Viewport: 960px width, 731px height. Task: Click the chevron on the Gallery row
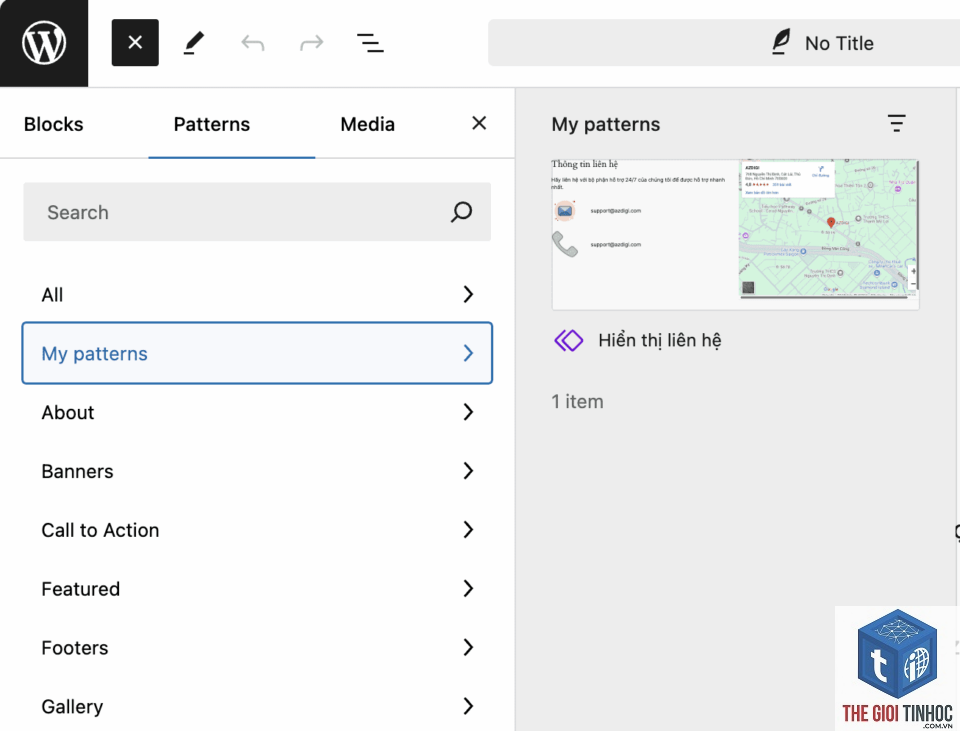(468, 706)
